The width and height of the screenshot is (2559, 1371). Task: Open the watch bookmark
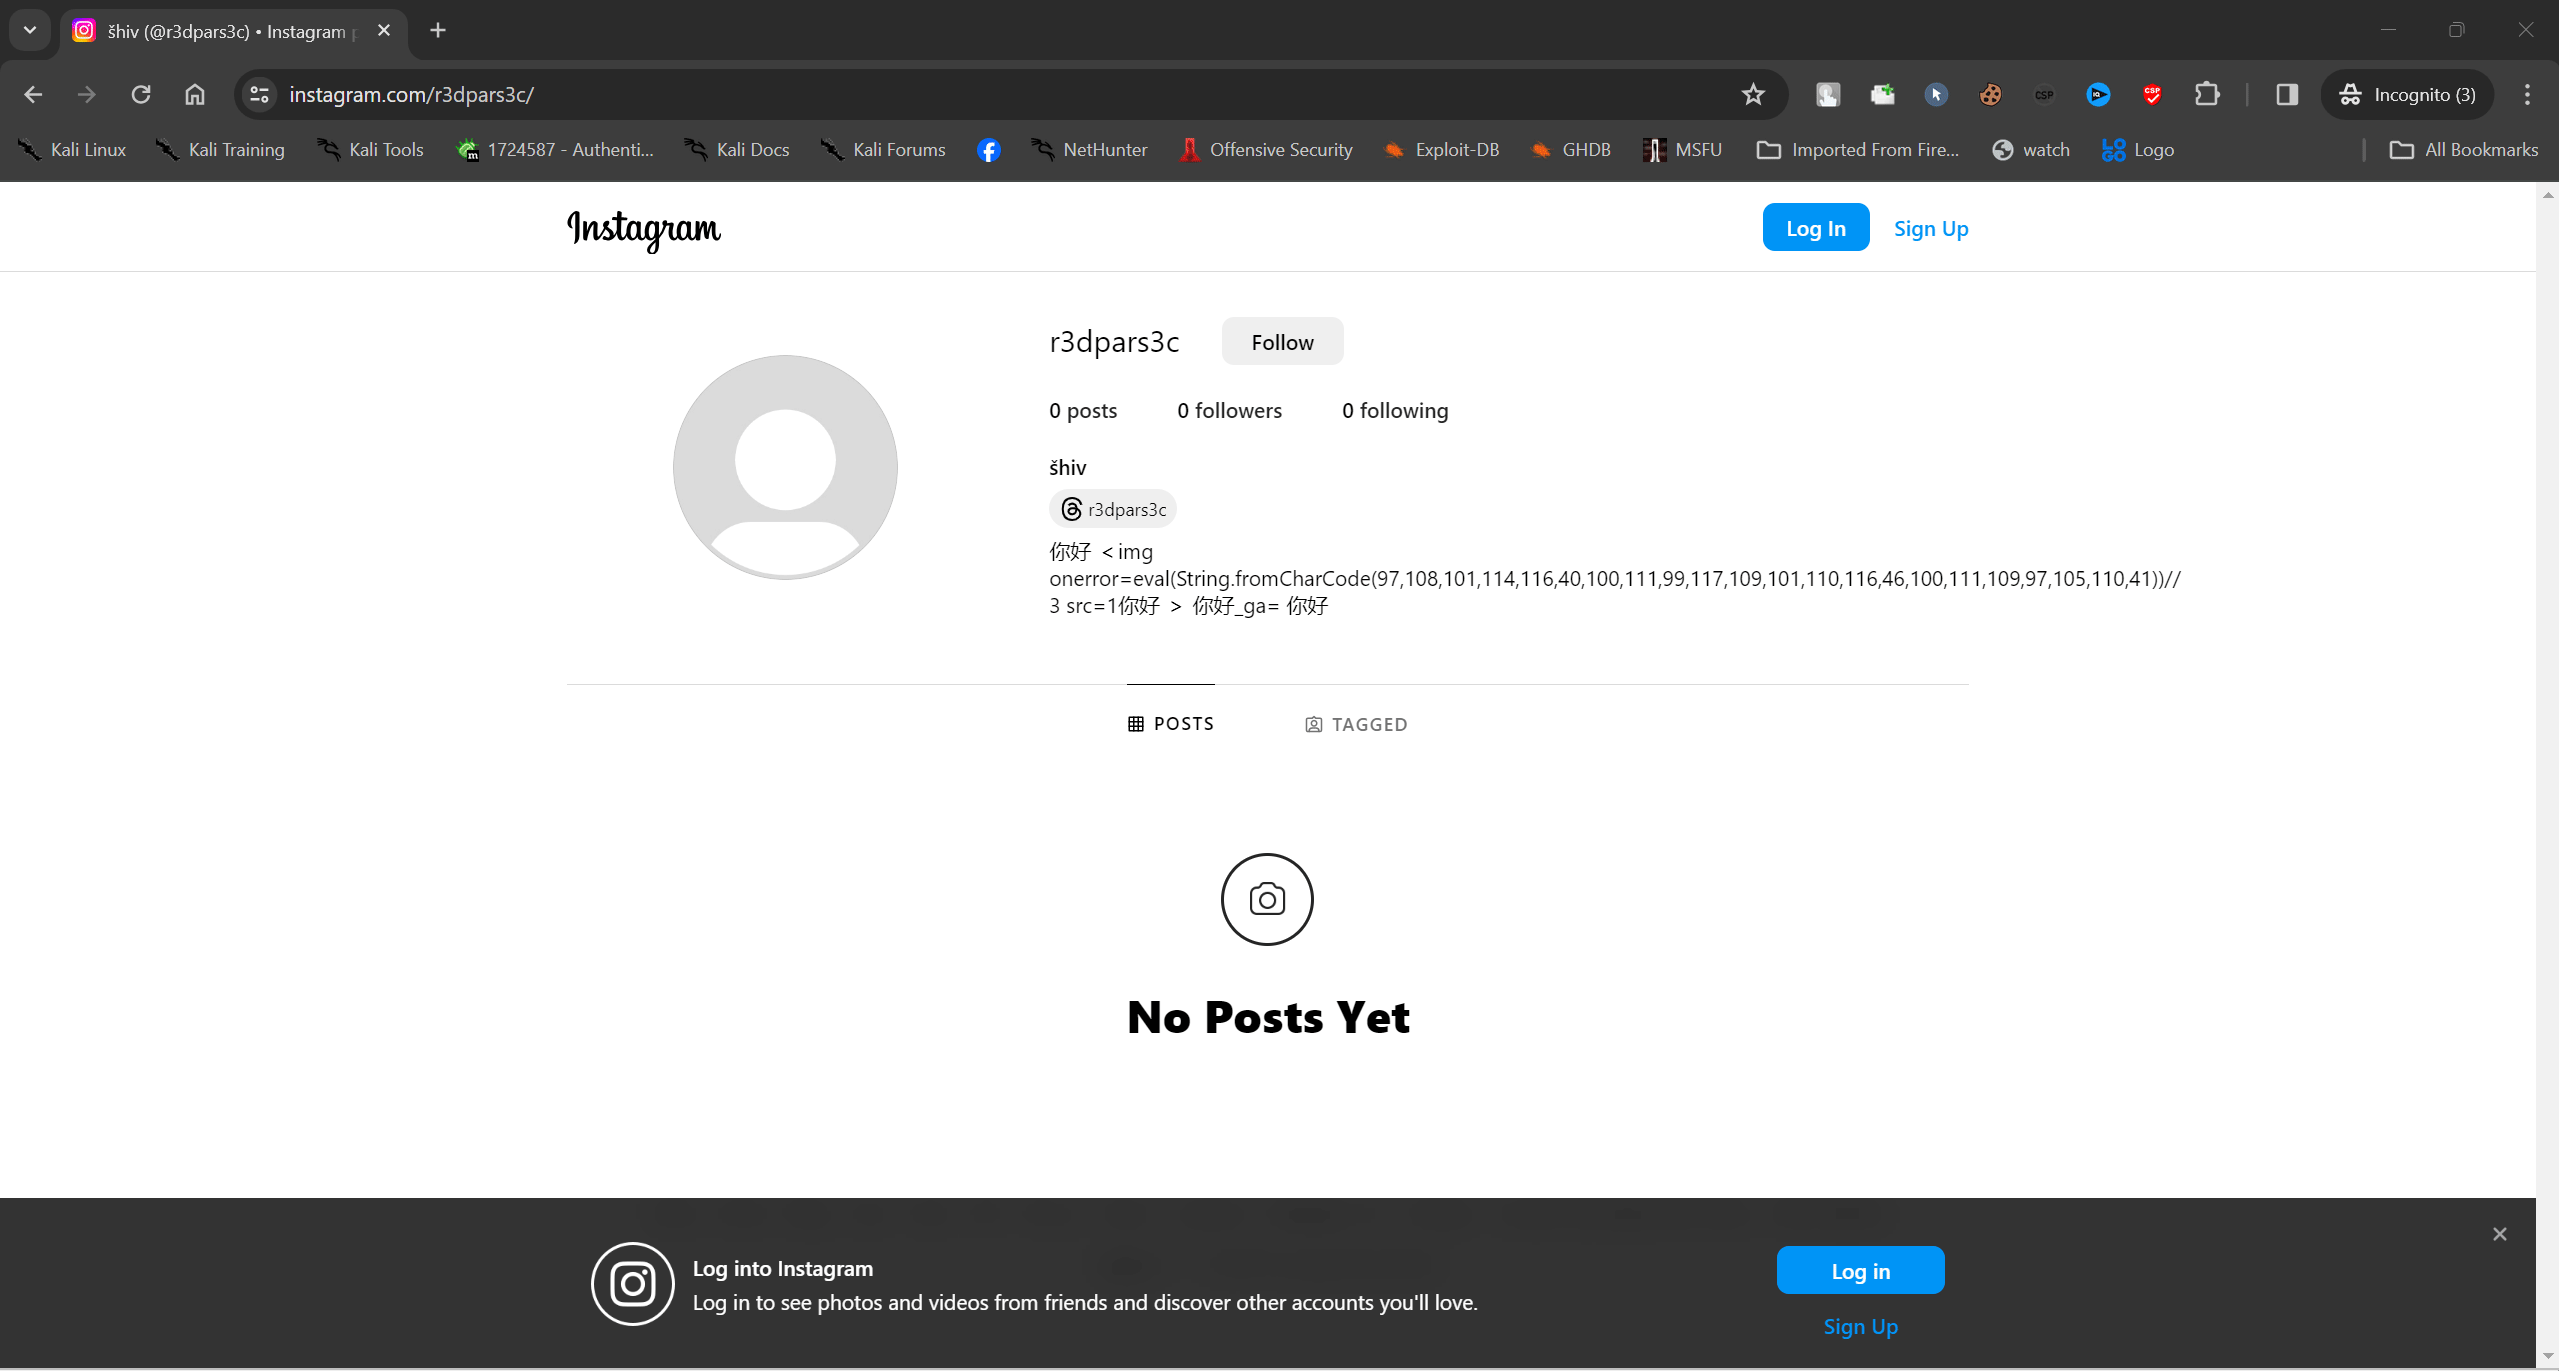[2031, 150]
